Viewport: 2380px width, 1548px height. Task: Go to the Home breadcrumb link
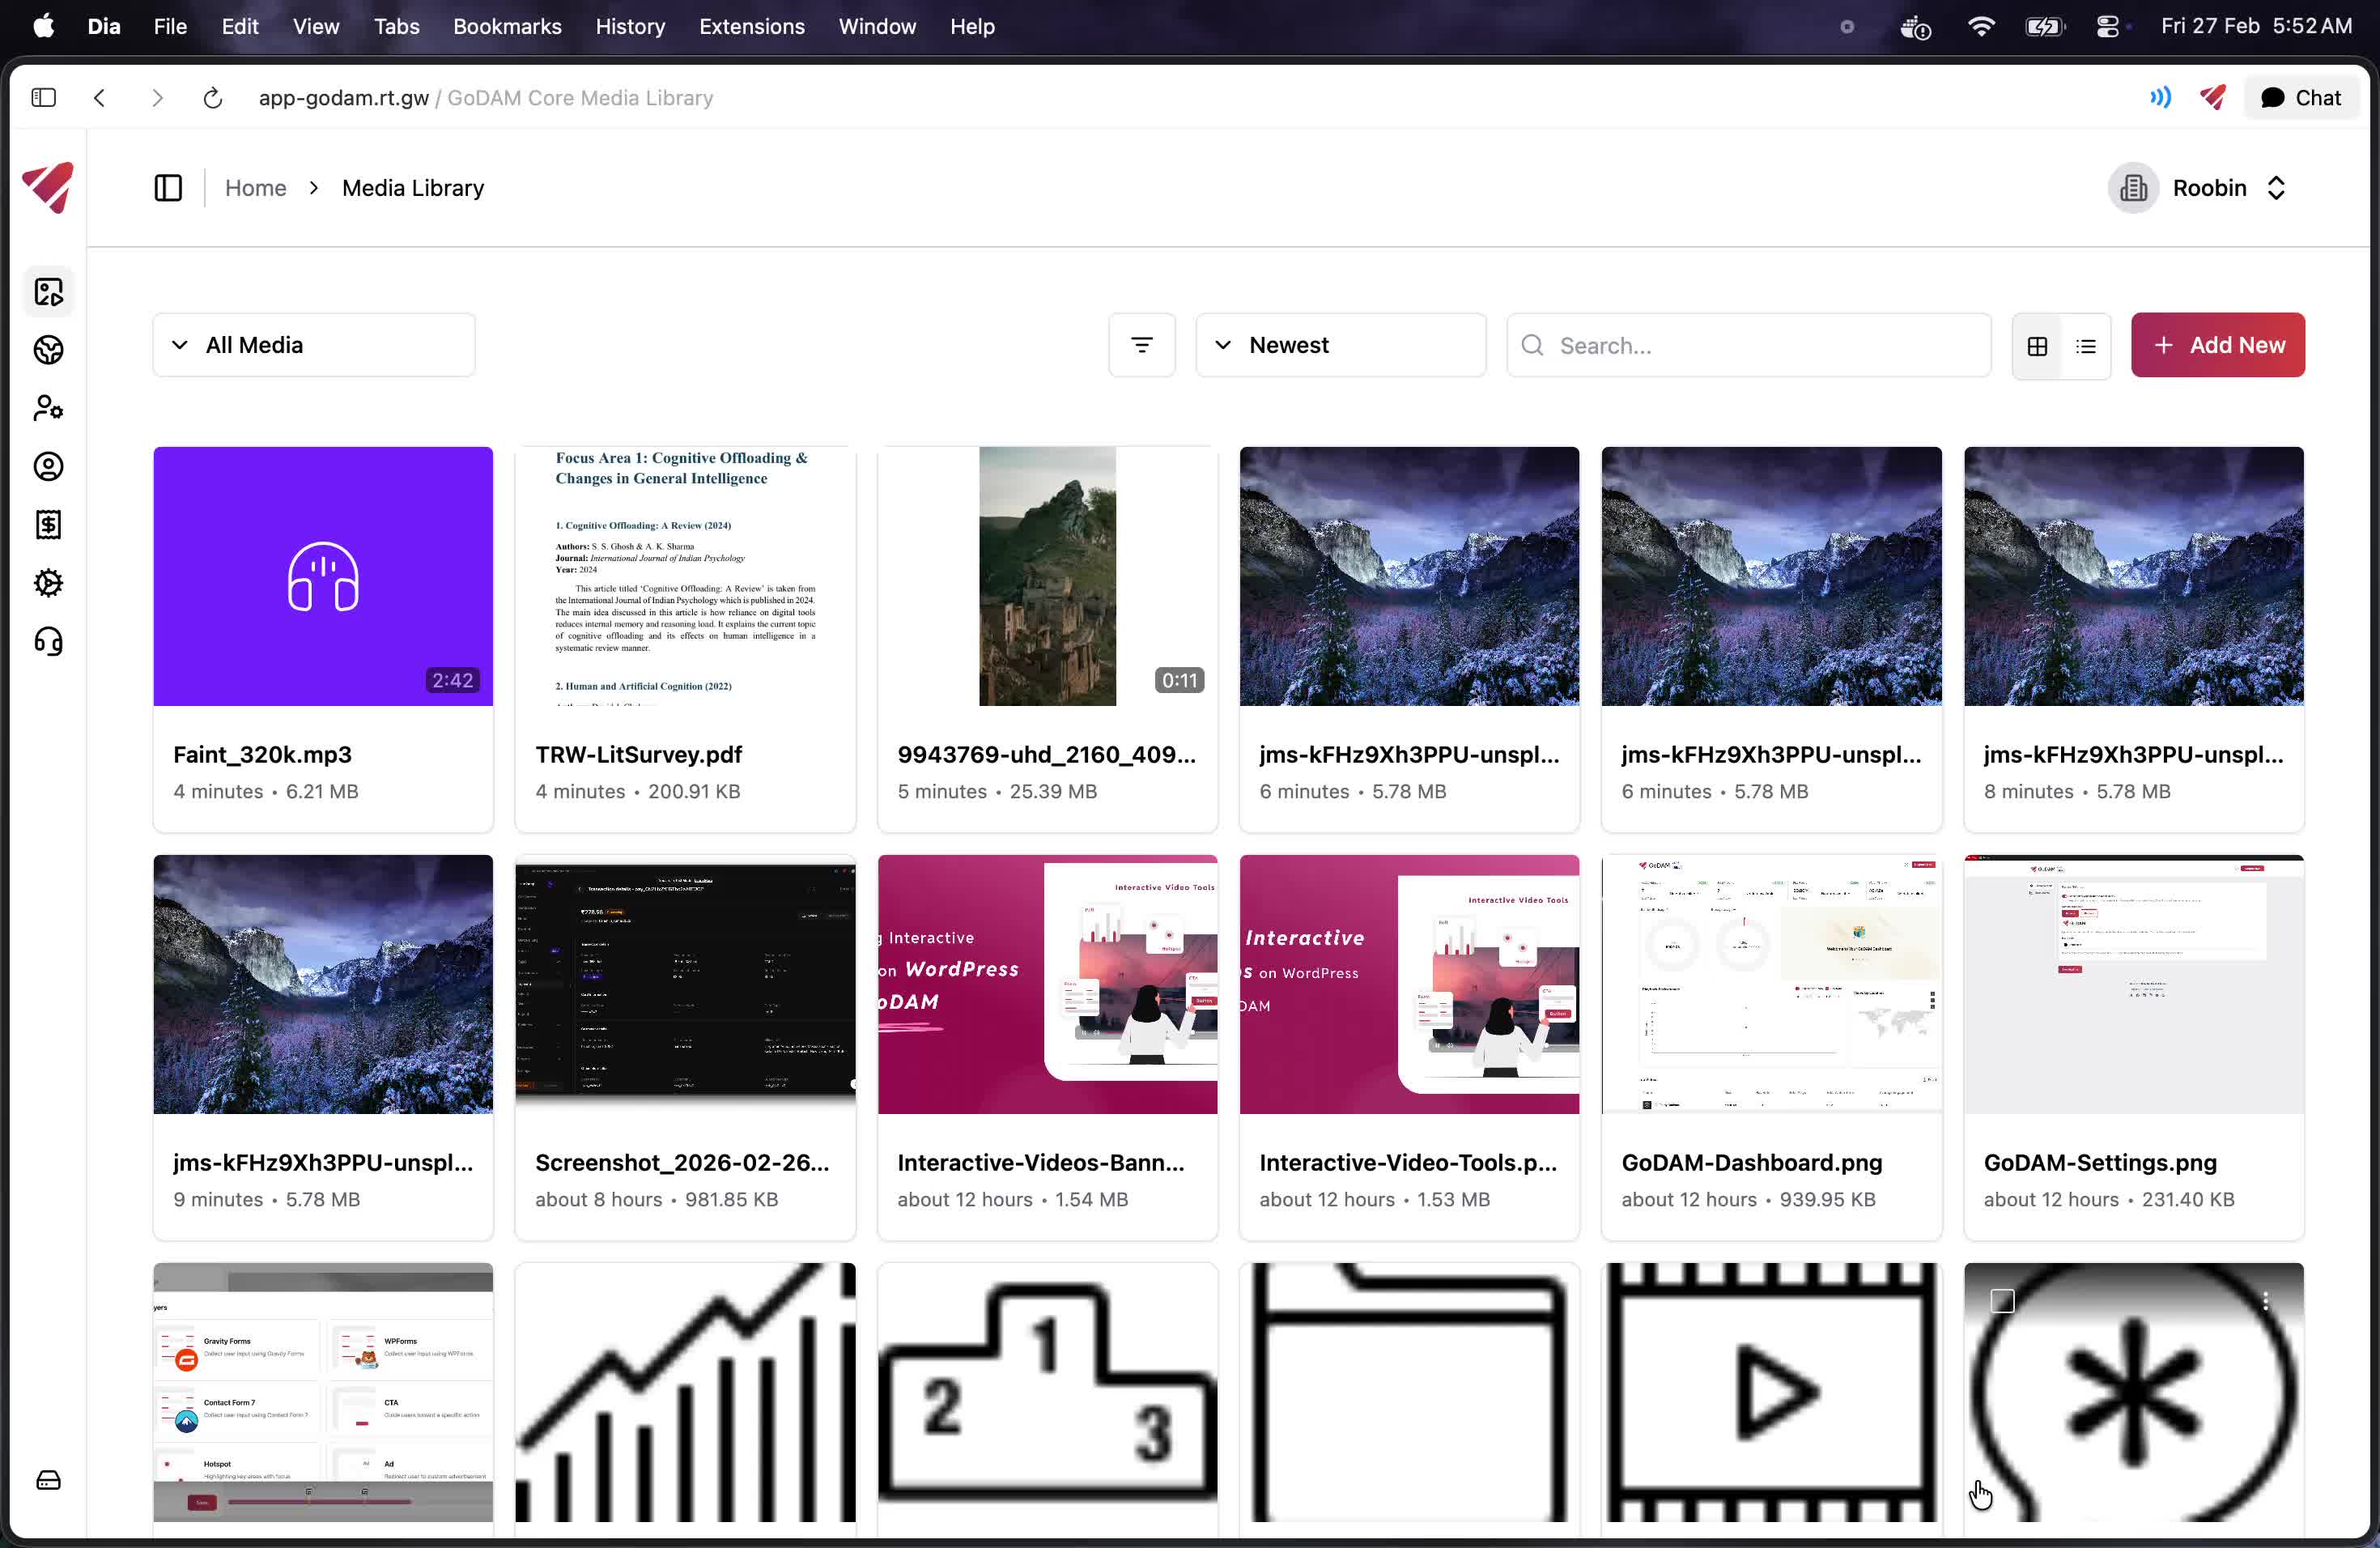click(255, 188)
